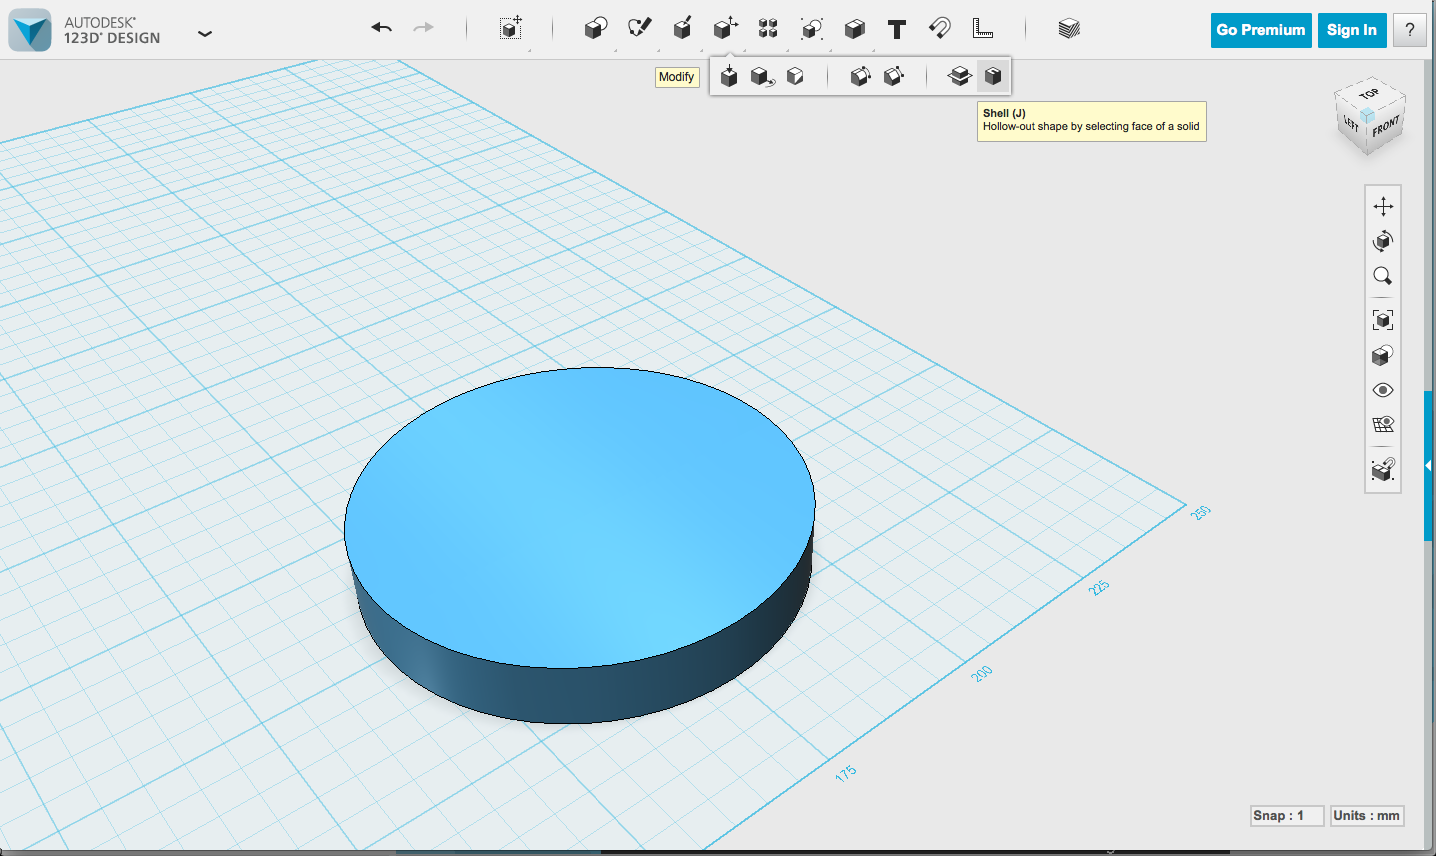Select the Text tool
1436x856 pixels.
click(897, 29)
